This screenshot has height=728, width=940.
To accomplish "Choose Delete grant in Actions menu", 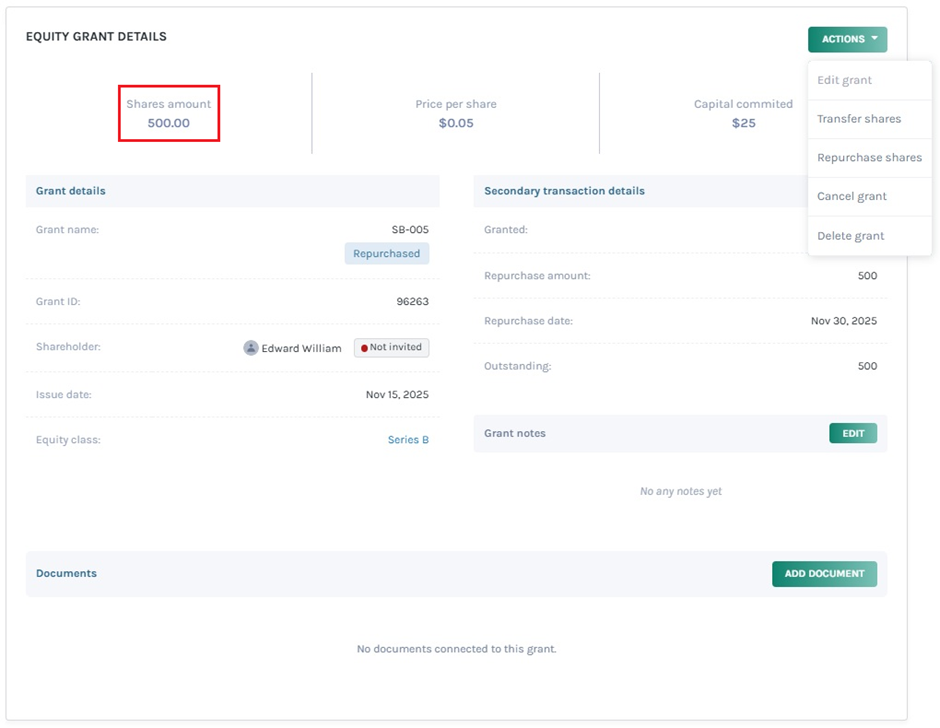I will (x=850, y=236).
